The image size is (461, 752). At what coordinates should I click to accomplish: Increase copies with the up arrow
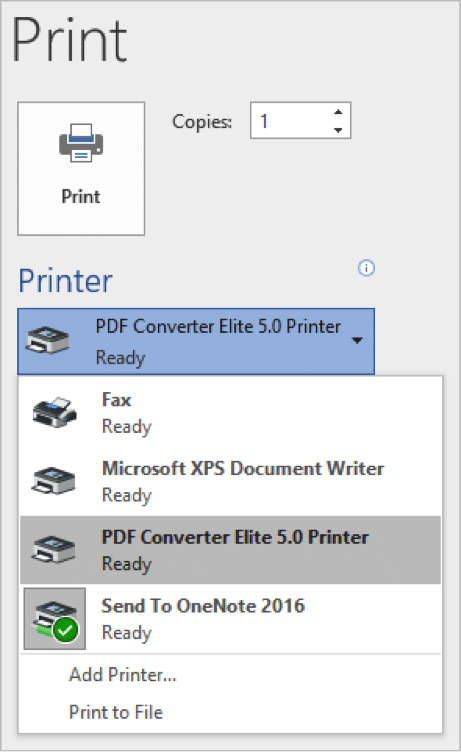coord(338,112)
